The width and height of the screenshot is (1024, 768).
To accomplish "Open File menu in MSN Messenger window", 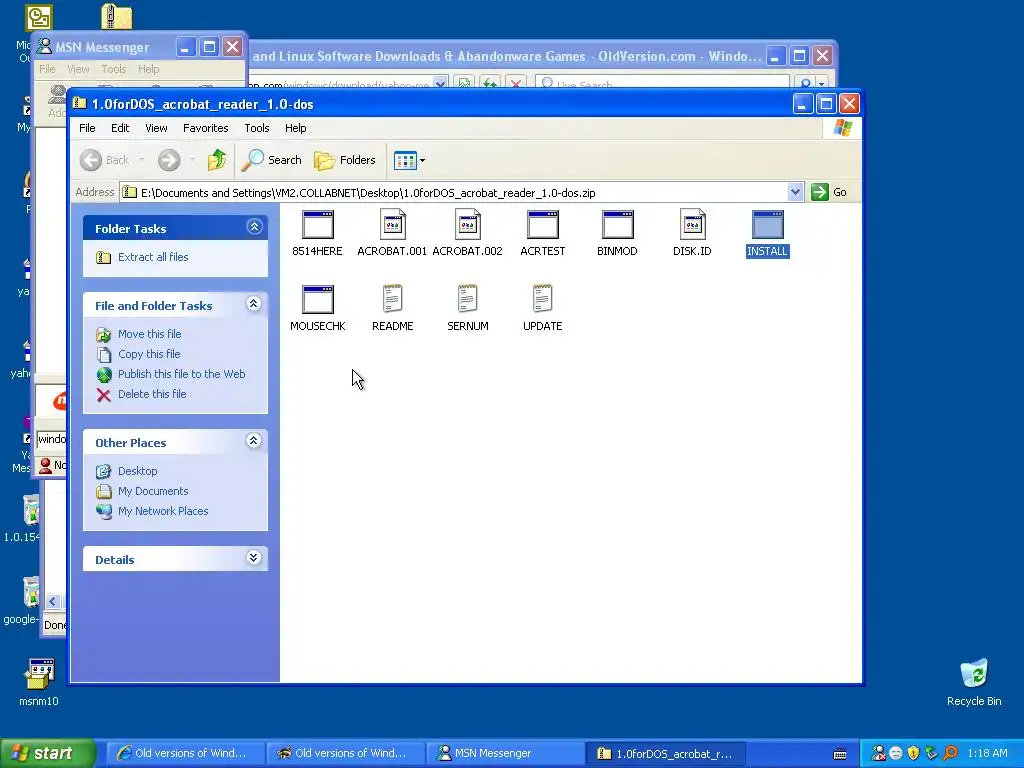I will point(47,69).
